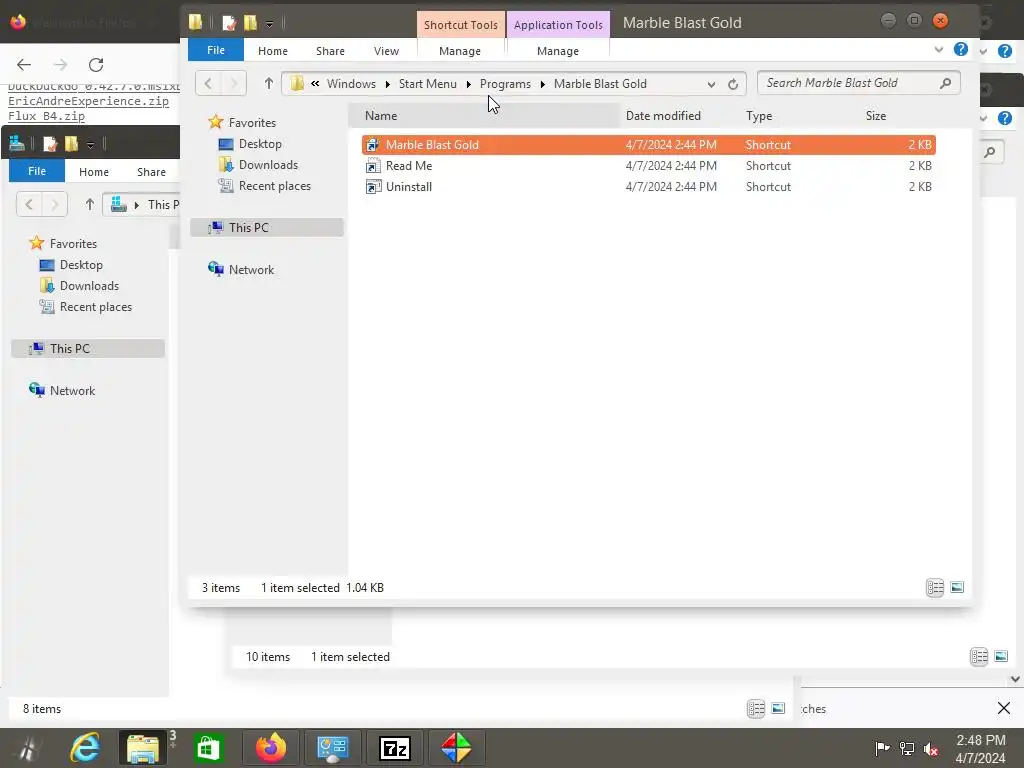
Task: Open Recent places in front window sidebar
Action: tap(275, 185)
